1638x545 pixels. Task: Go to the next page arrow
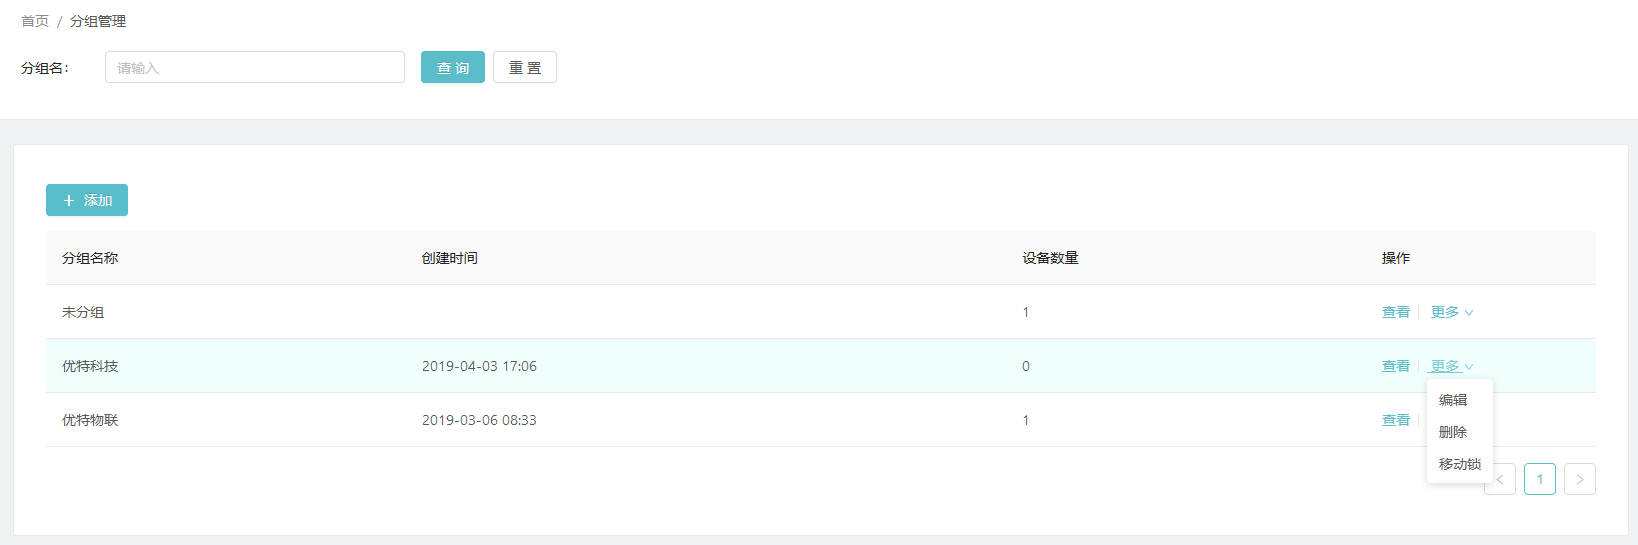point(1580,479)
